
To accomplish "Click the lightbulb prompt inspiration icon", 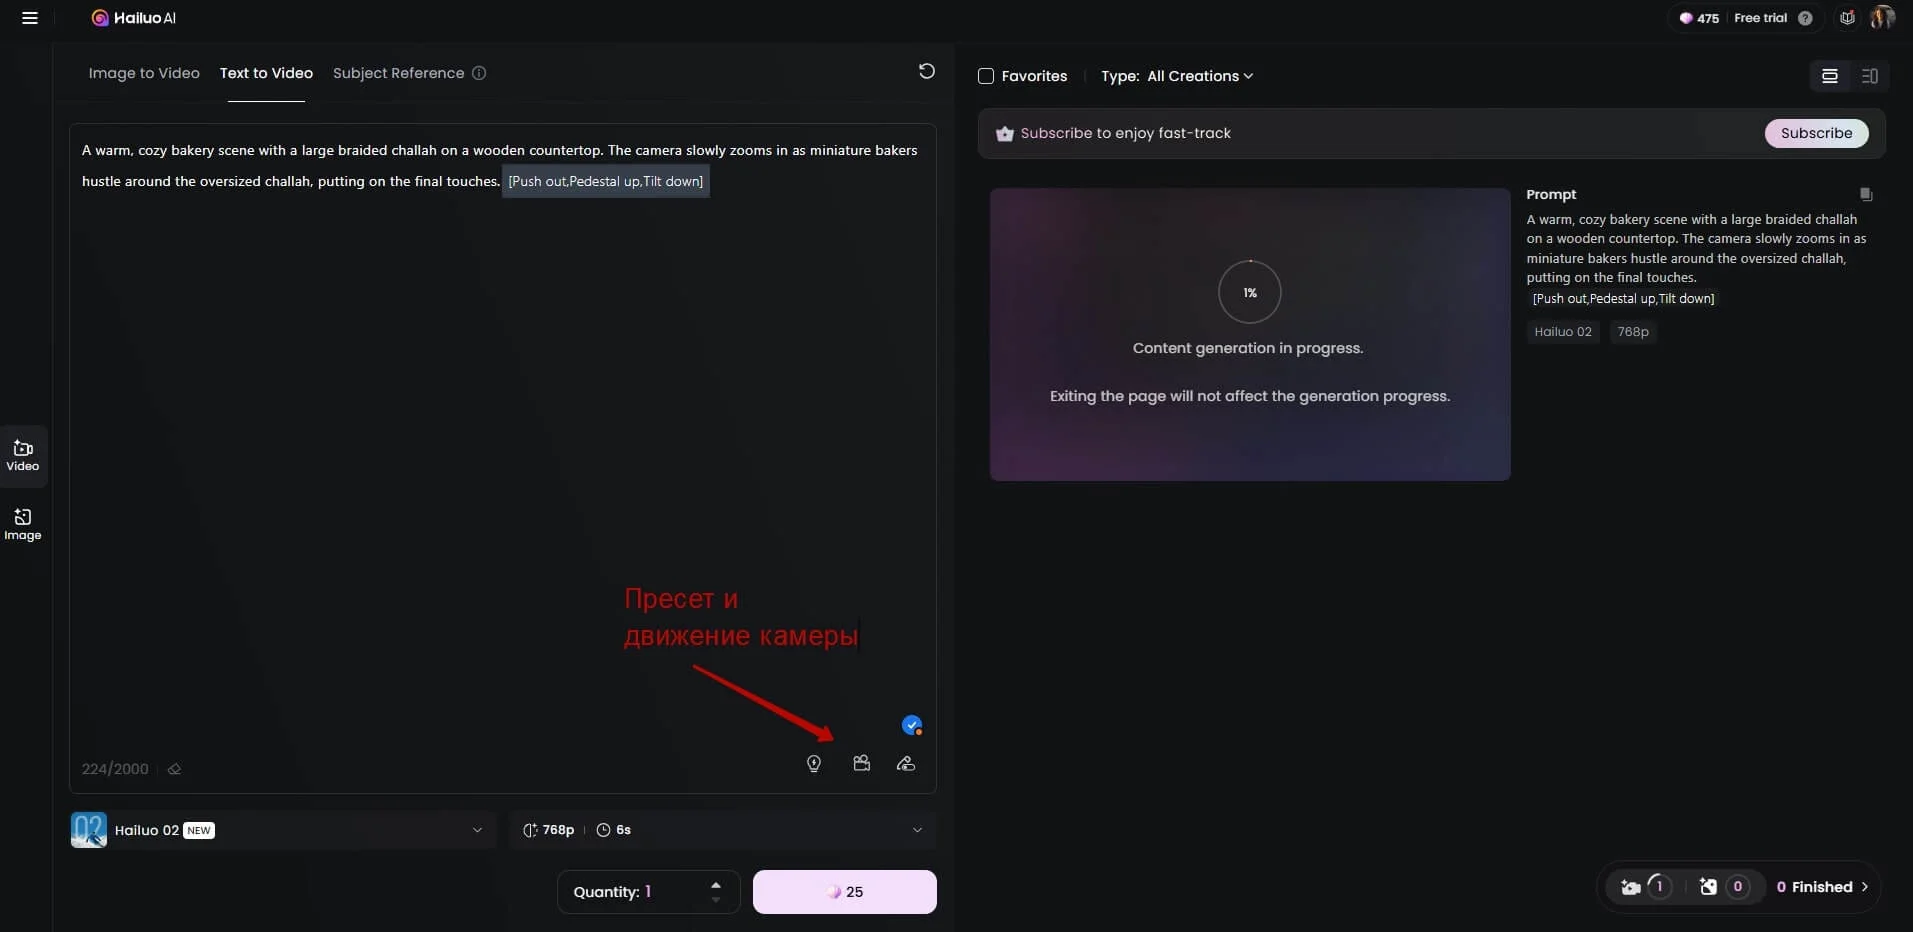I will pyautogui.click(x=814, y=764).
